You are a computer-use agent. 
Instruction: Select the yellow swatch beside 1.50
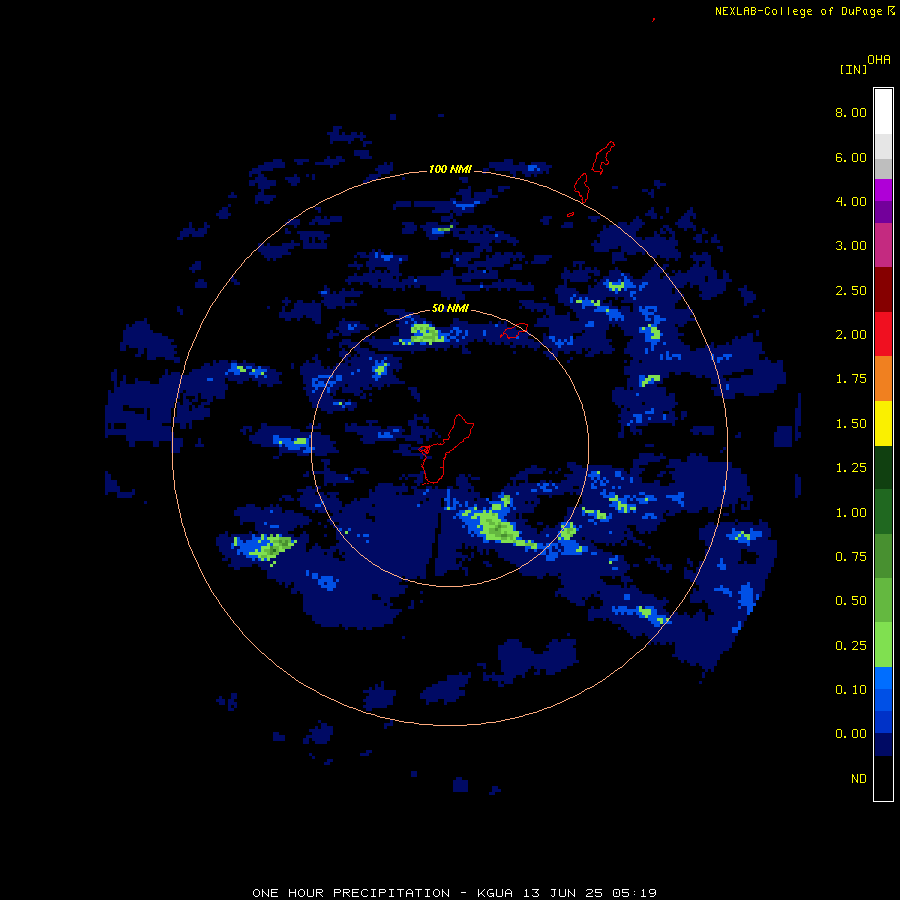[x=883, y=423]
